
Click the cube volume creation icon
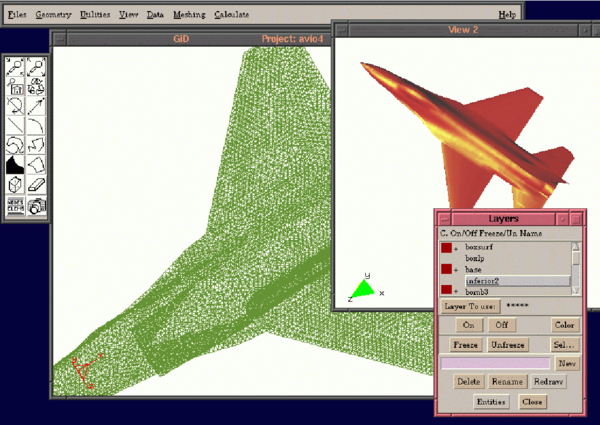point(16,185)
